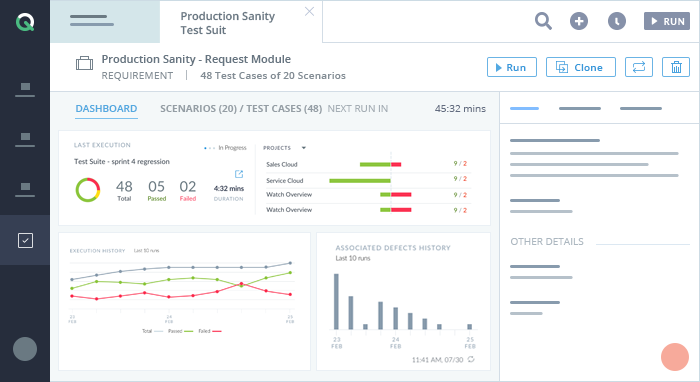Viewport: 700px width, 382px height.
Task: Open the hamburger menu lines
Action: [92, 21]
